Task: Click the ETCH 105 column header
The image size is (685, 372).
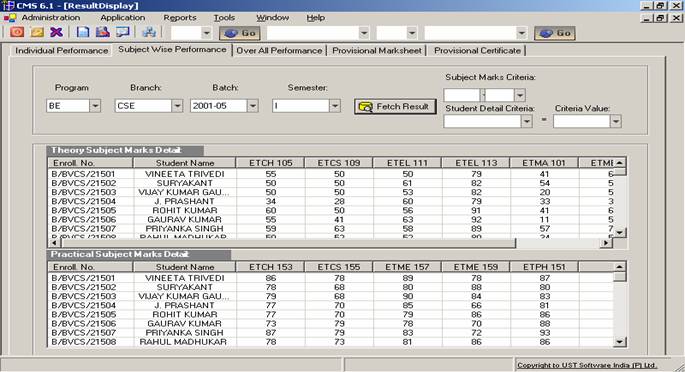Action: pyautogui.click(x=270, y=163)
